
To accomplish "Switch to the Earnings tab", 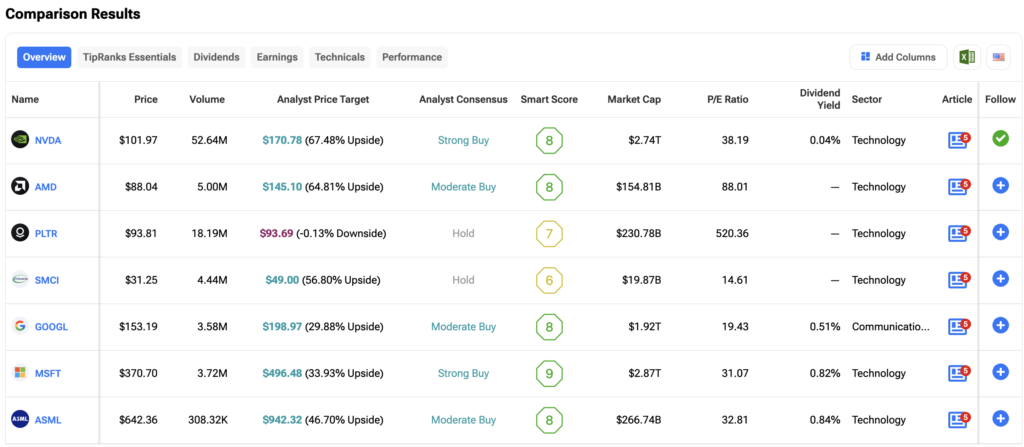I will pyautogui.click(x=277, y=57).
